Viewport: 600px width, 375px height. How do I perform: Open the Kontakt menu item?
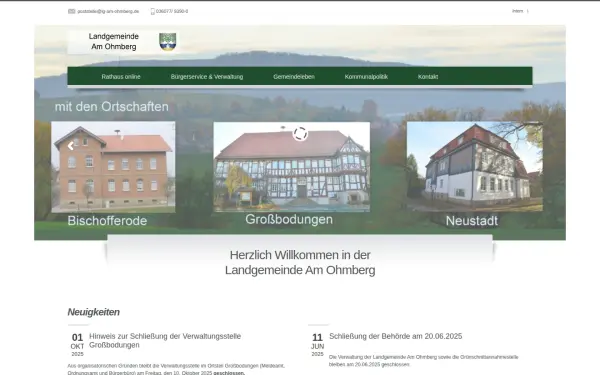tap(428, 77)
